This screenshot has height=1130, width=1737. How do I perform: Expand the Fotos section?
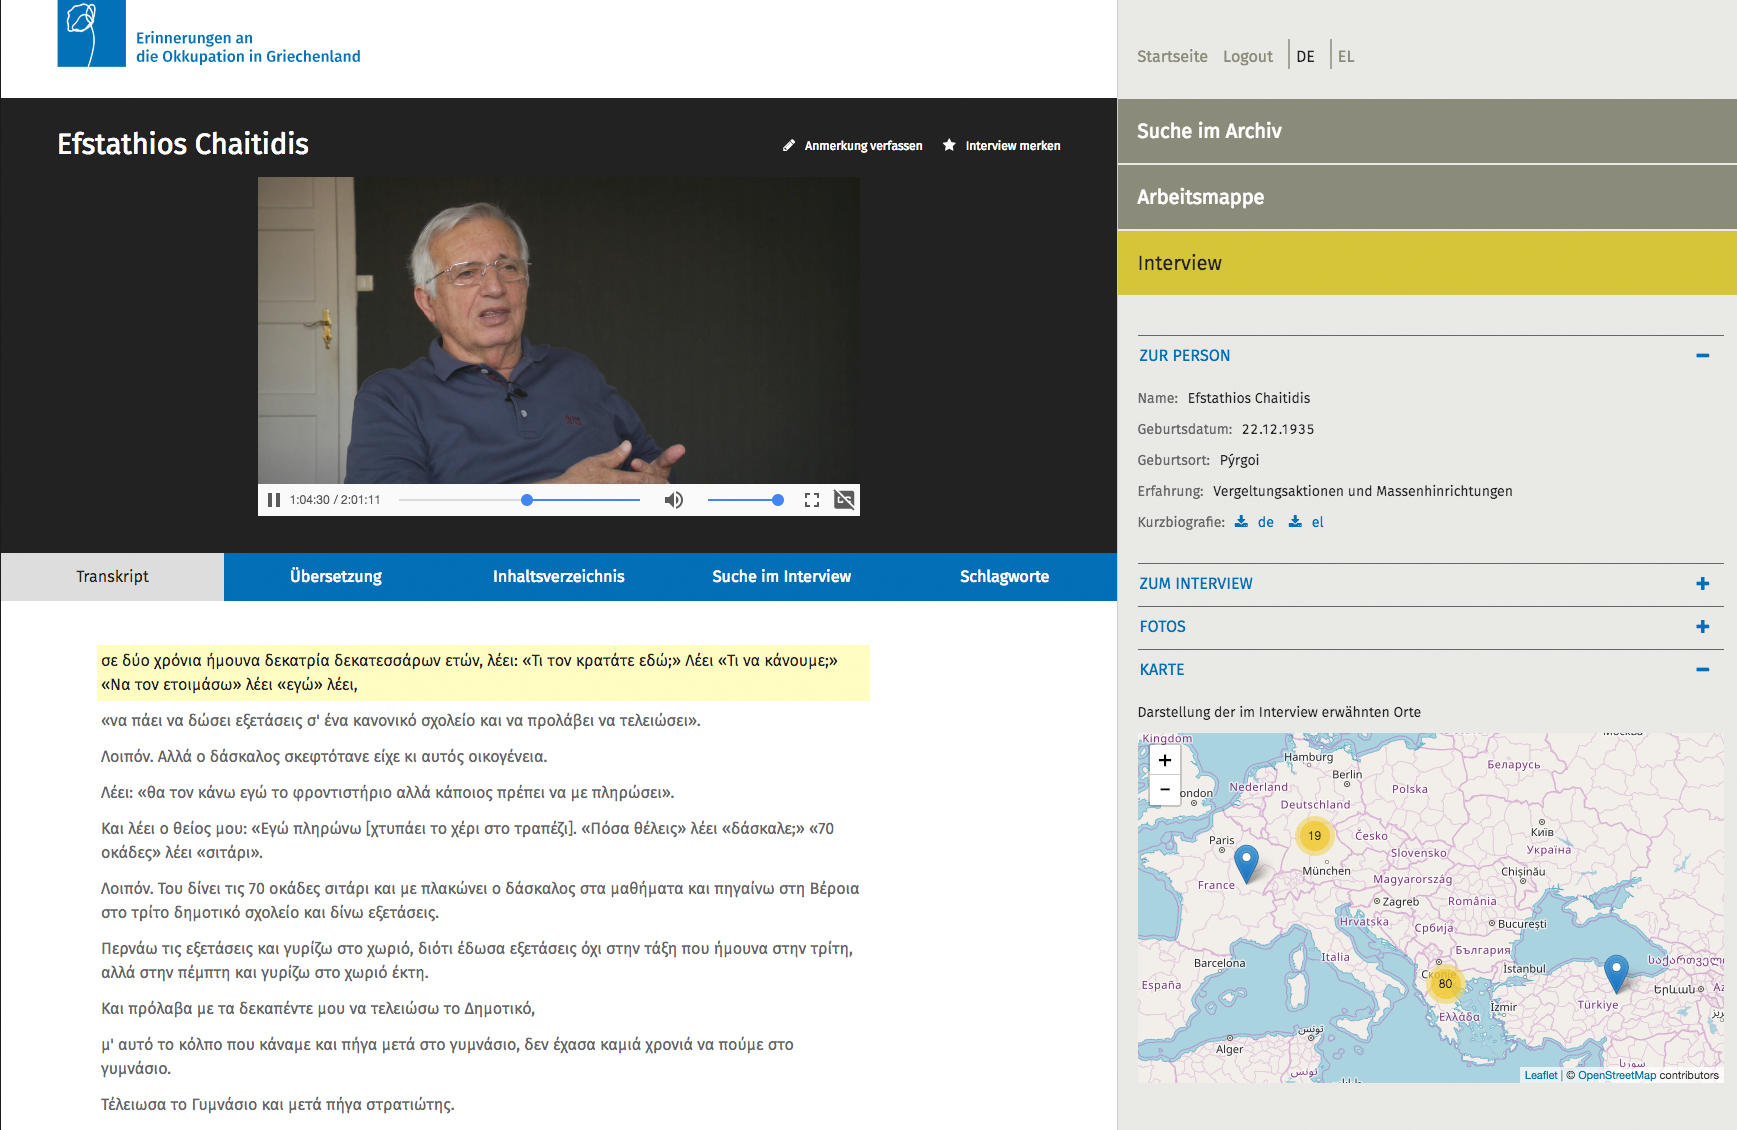coord(1702,626)
